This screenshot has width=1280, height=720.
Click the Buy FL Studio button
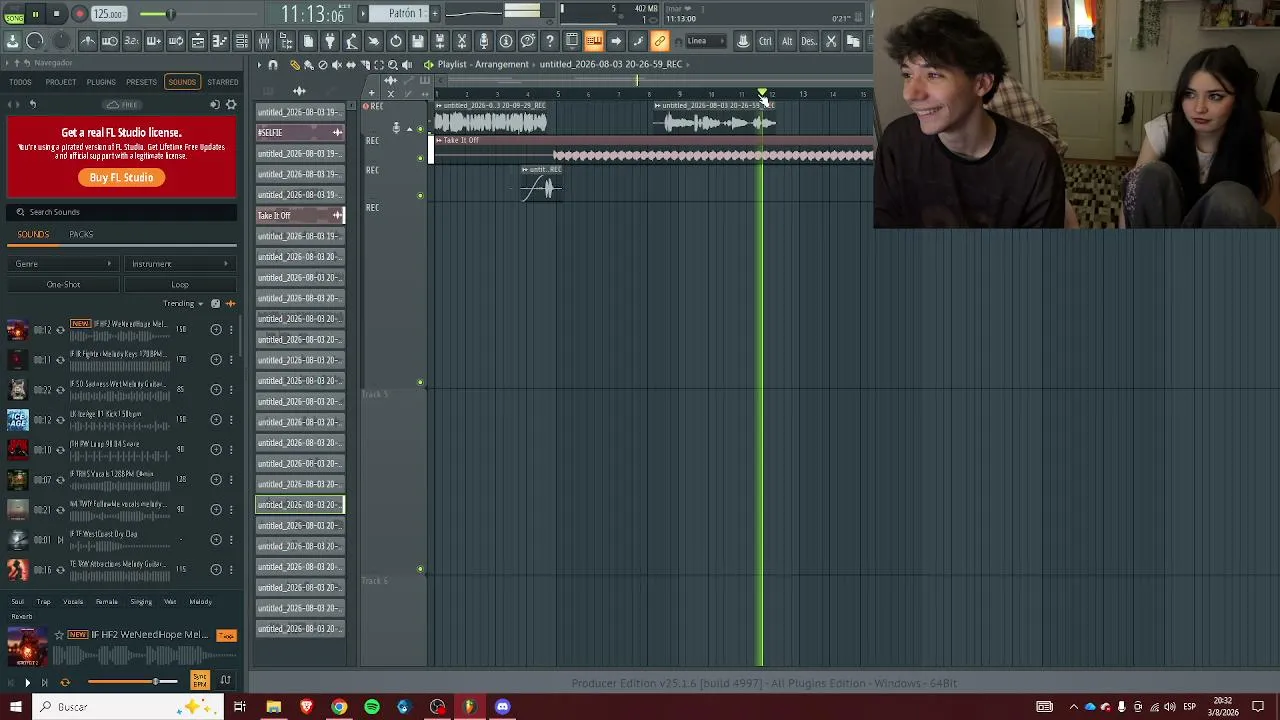pos(121,178)
